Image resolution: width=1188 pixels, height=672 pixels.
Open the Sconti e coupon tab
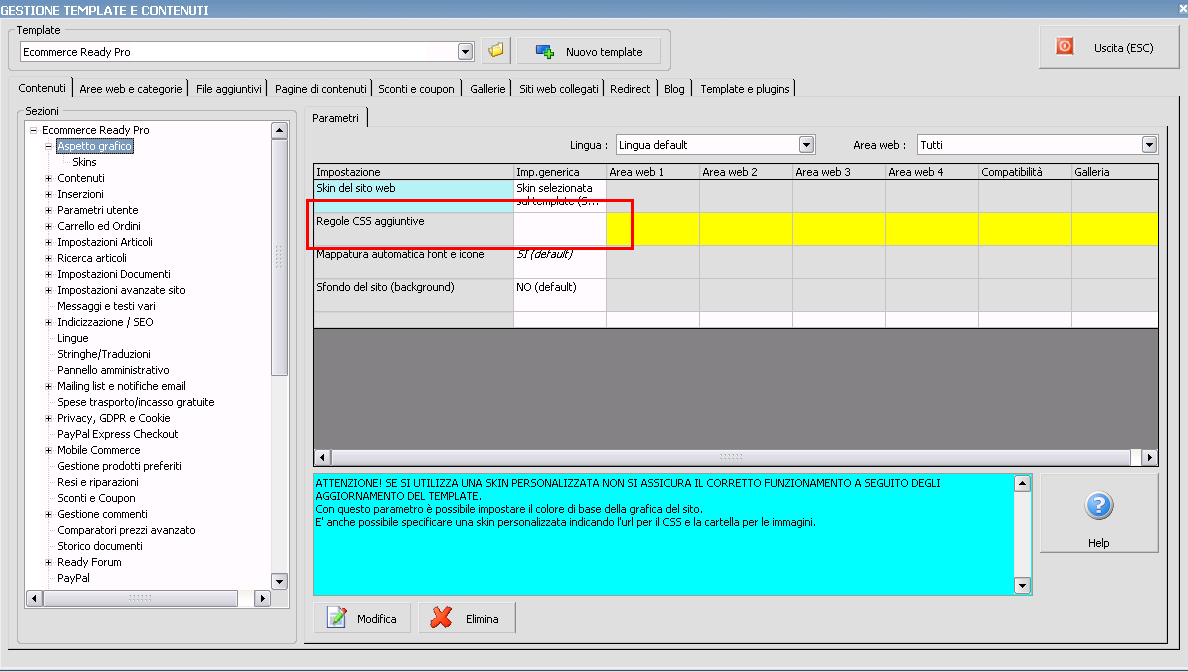tap(416, 89)
